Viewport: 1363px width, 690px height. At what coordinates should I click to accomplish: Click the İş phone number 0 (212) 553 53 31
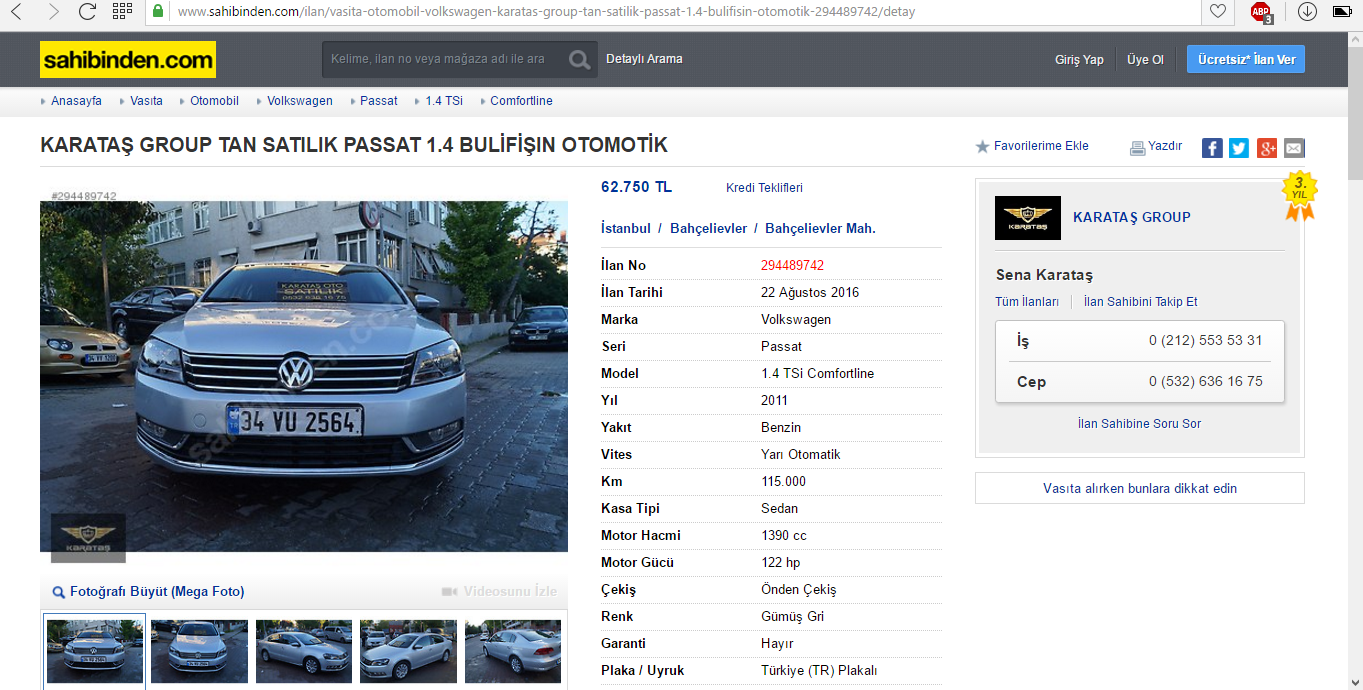click(1205, 341)
